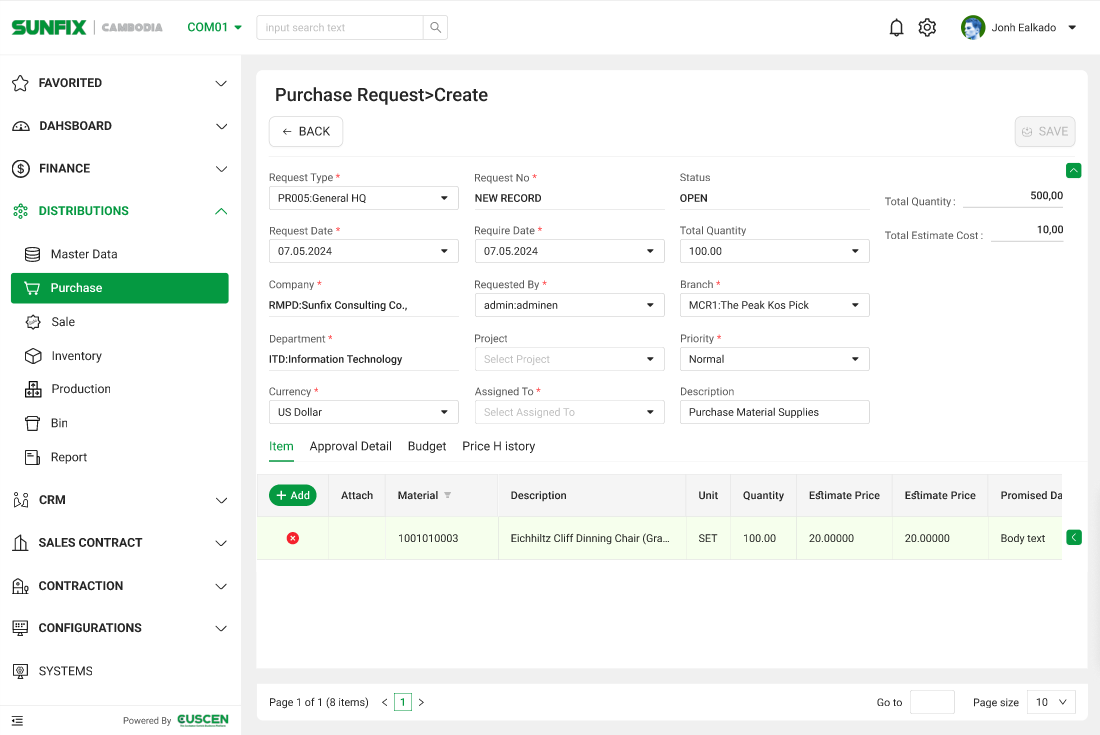Click the notification bell icon
The width and height of the screenshot is (1100, 735).
pos(896,28)
